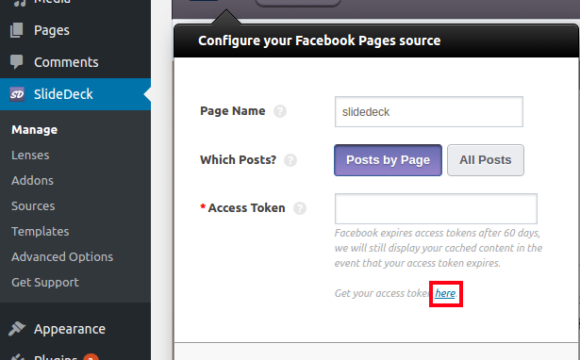
Task: Open help icon beside Access Token
Action: tap(300, 208)
